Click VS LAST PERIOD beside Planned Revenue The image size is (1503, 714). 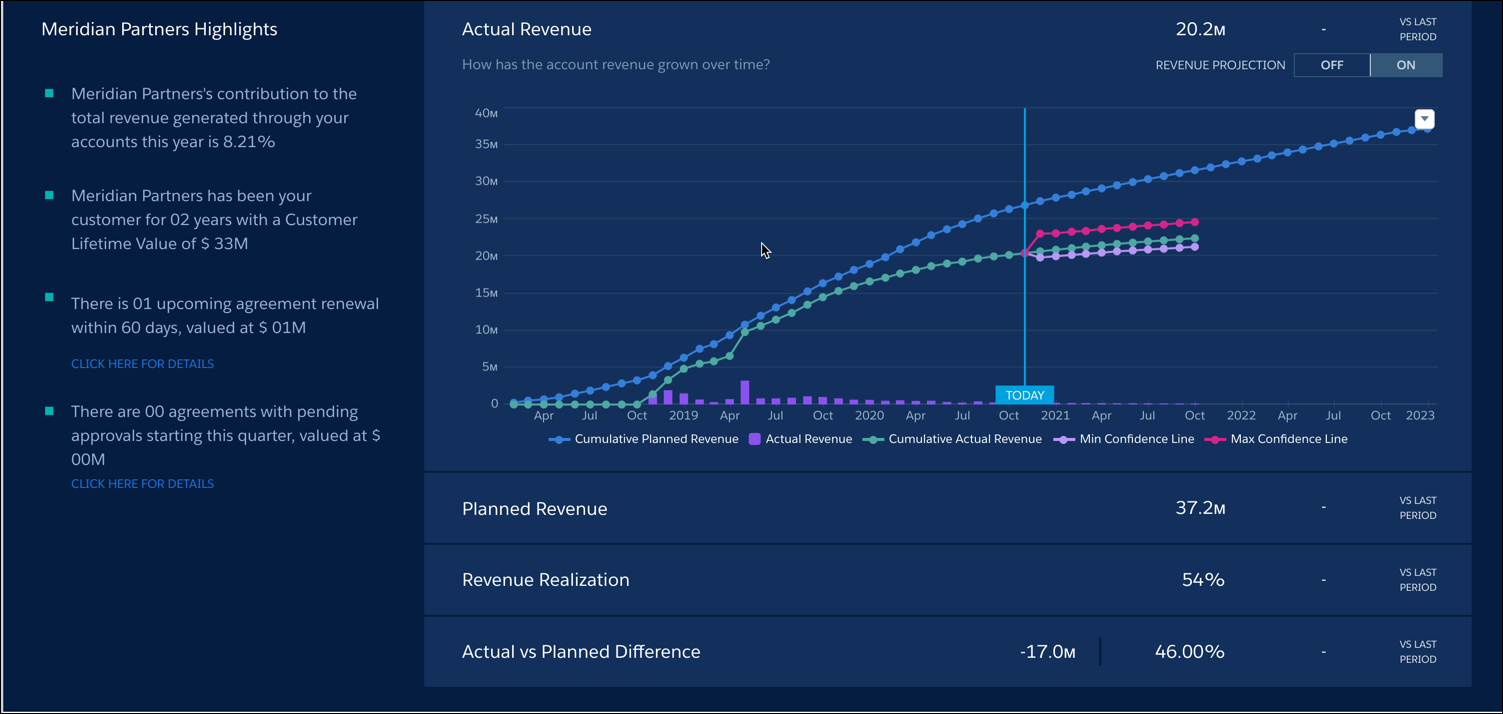[x=1418, y=508]
